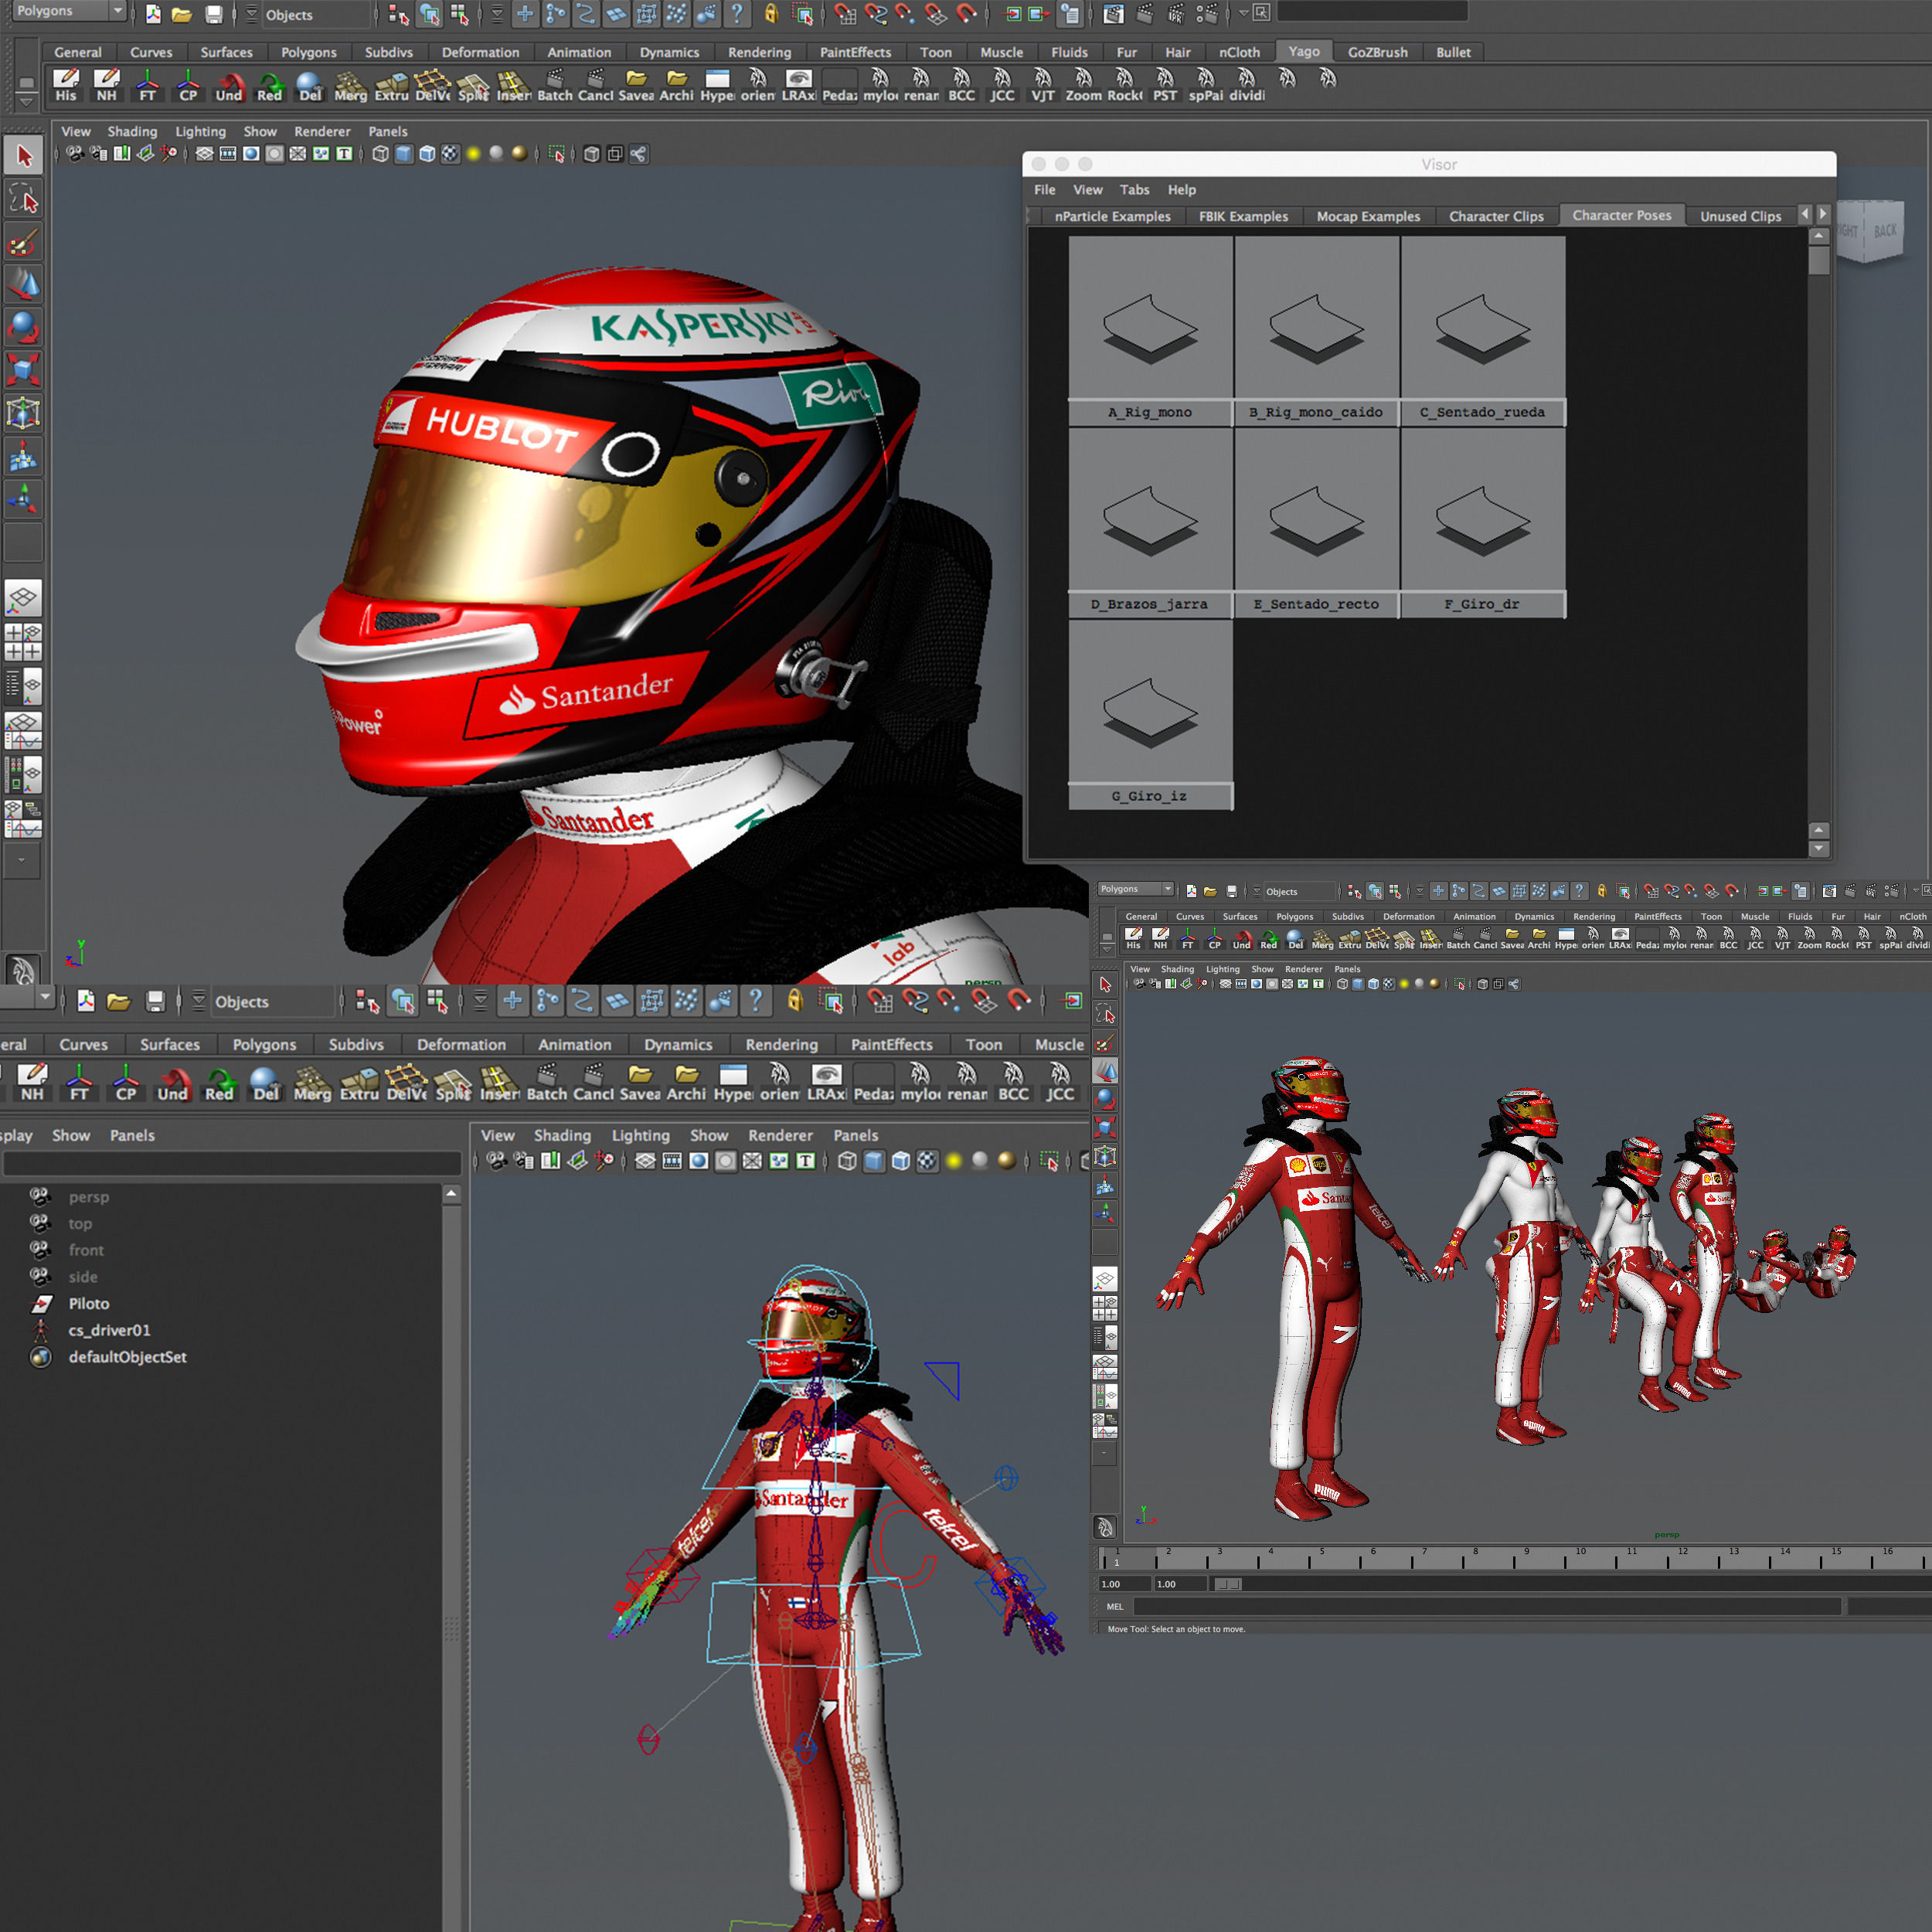Toggle wireframe shading cube in the top viewport toolbar

pos(380,154)
